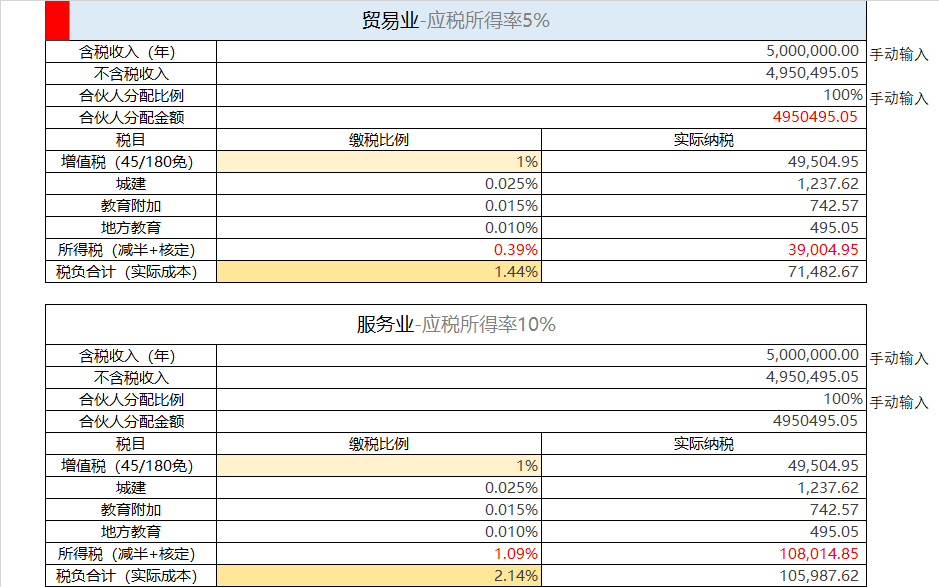The image size is (939, 587).
Task: Click 教育附加 label in 服务业 table
Action: pyautogui.click(x=131, y=509)
